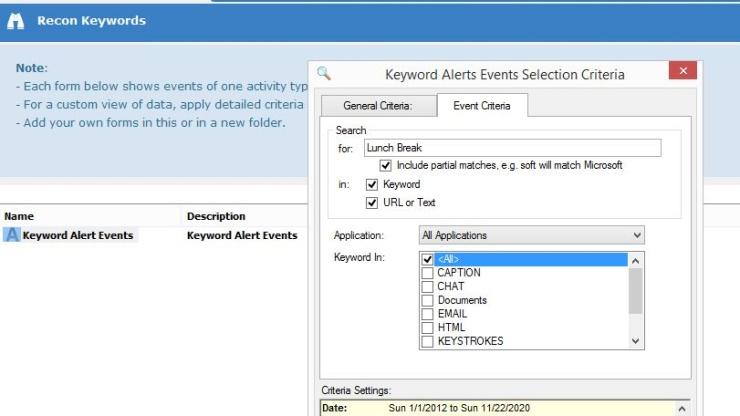
Task: Click the Keyword In list scroll-down arrow
Action: (636, 341)
